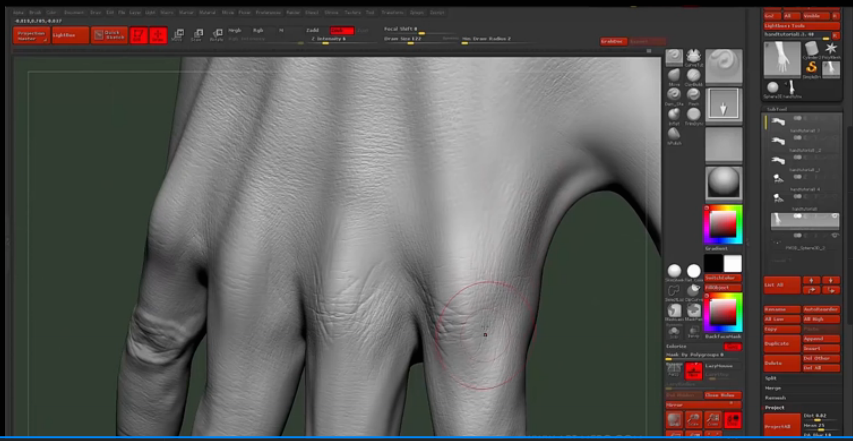The width and height of the screenshot is (853, 441).
Task: Select the PolyMesh3D star tool icon
Action: point(831,52)
